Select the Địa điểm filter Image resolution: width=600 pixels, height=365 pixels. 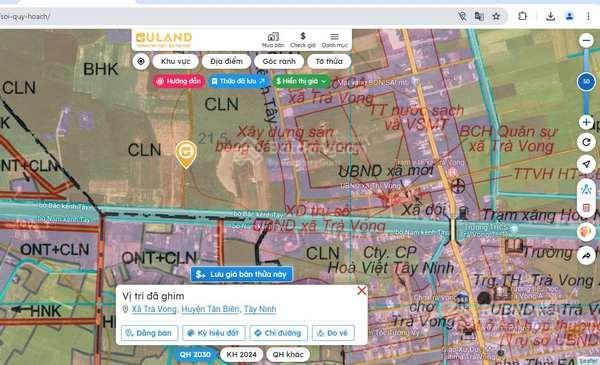pos(226,61)
